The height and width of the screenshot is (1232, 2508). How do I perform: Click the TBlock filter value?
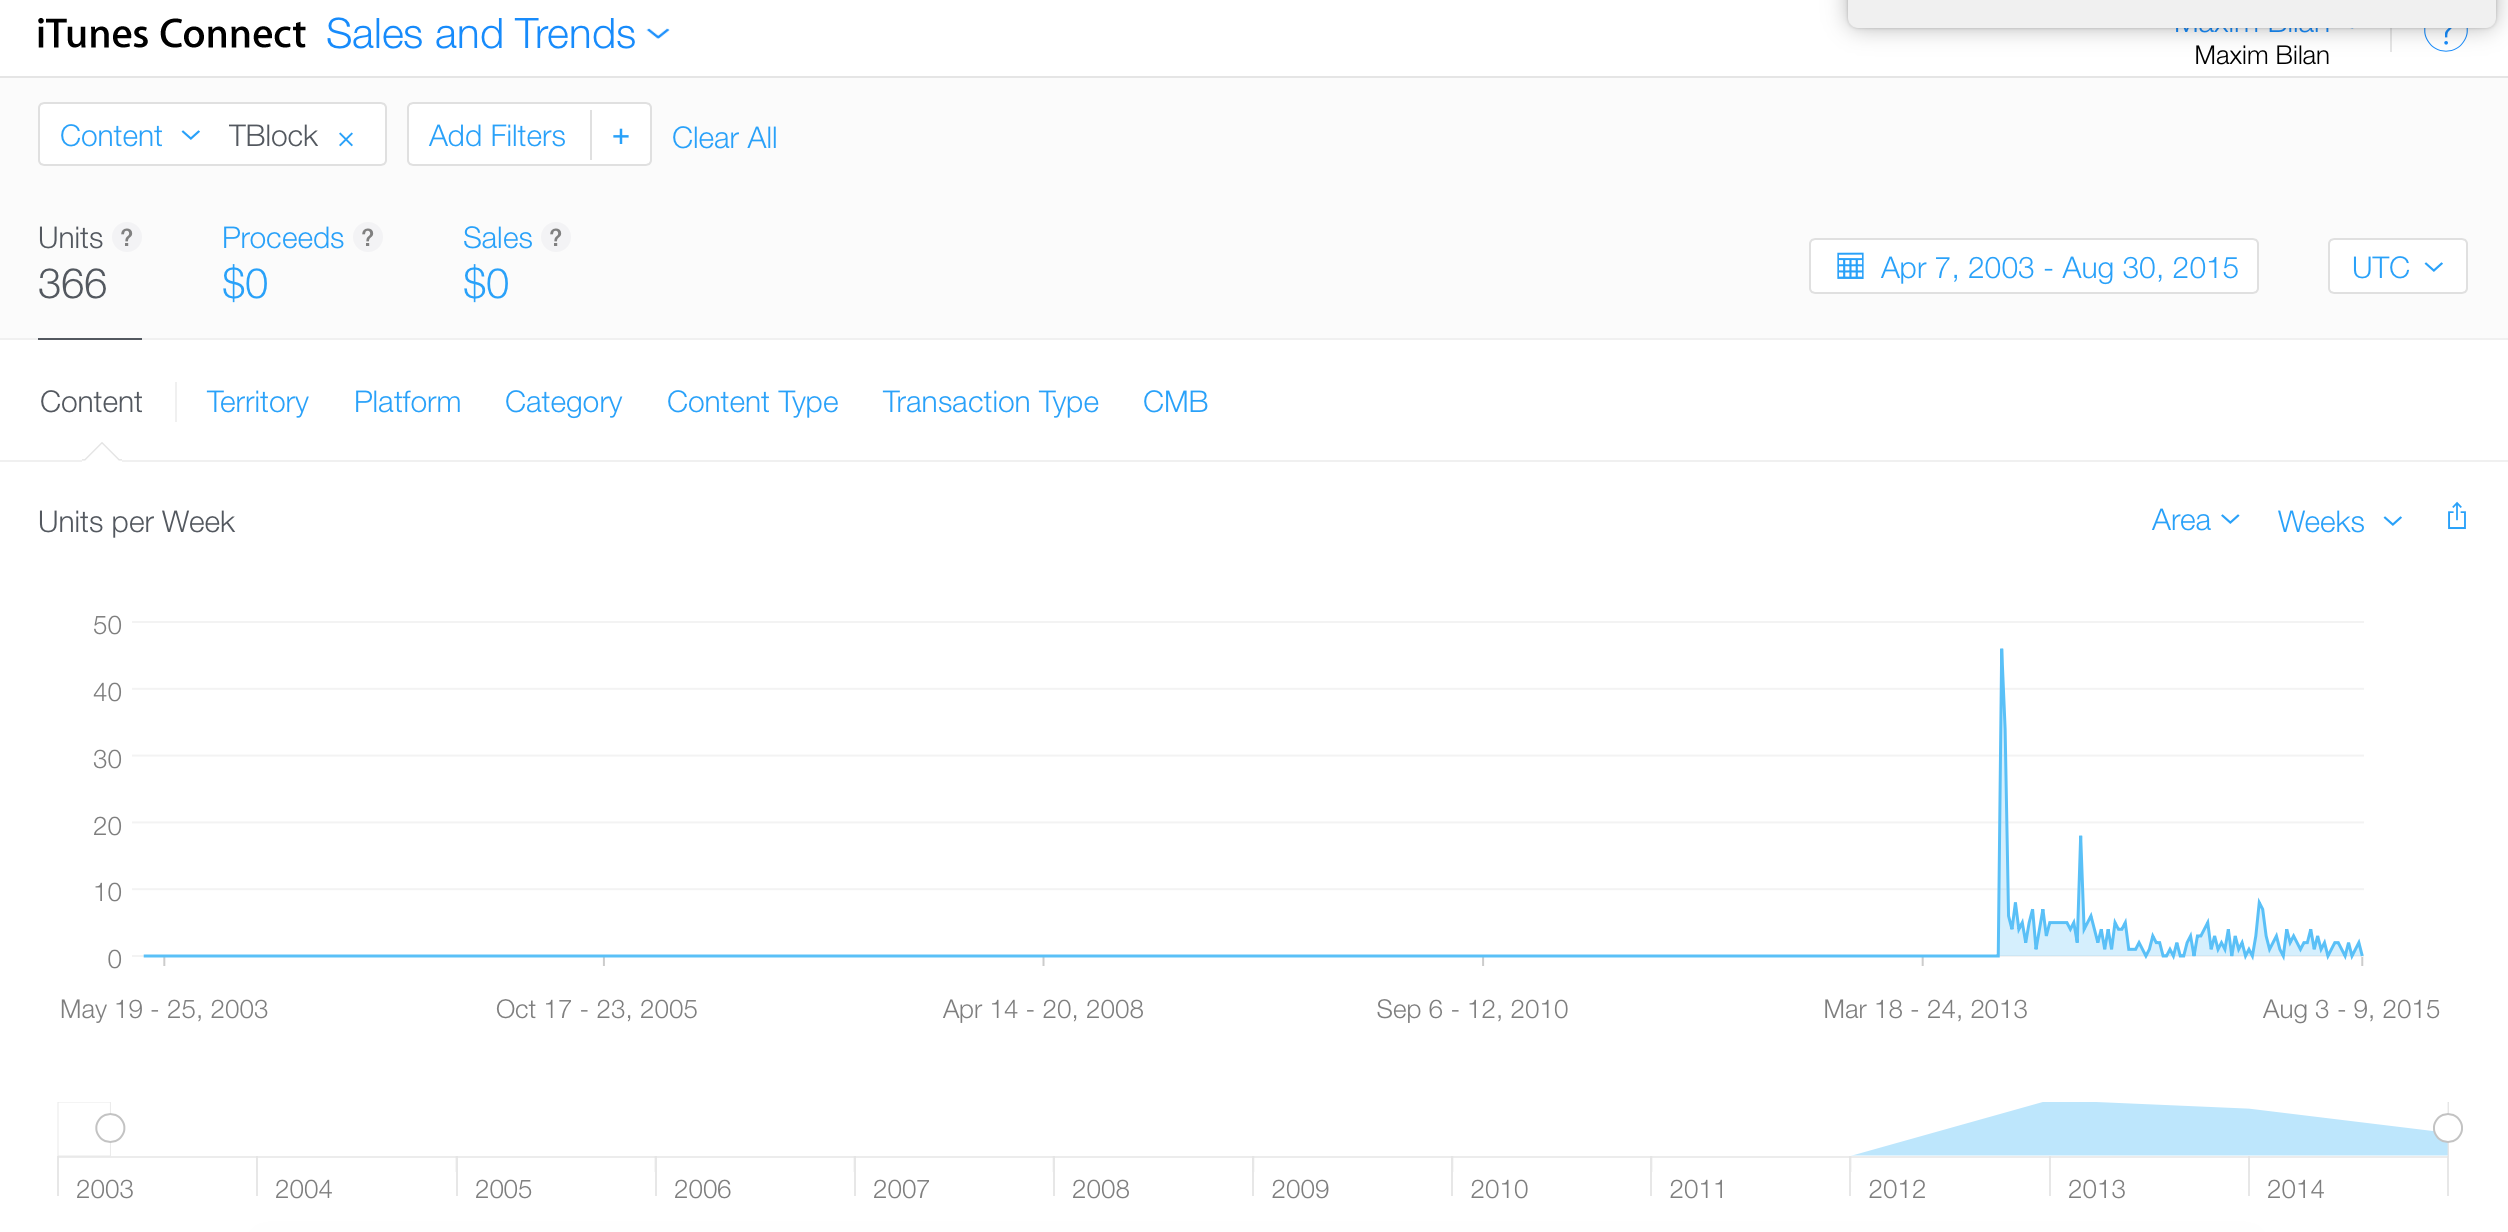pos(272,136)
